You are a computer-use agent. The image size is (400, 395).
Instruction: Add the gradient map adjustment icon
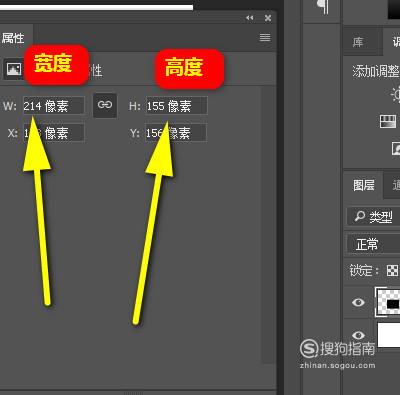[x=388, y=121]
